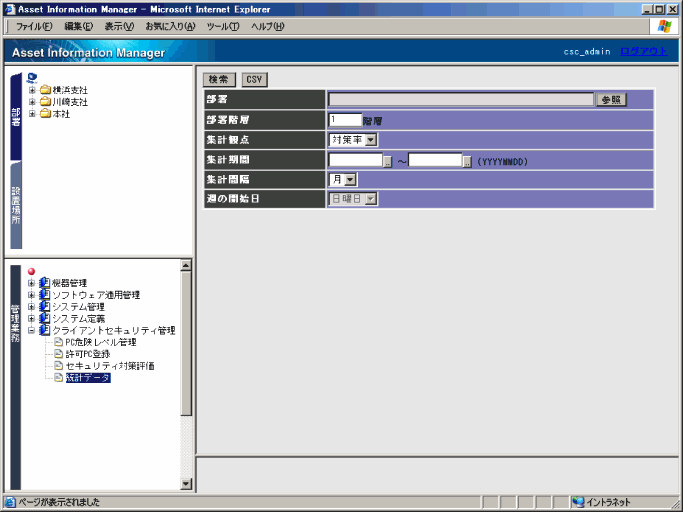This screenshot has height=512, width=683.
Task: Open the ファイル menu
Action: tap(33, 25)
